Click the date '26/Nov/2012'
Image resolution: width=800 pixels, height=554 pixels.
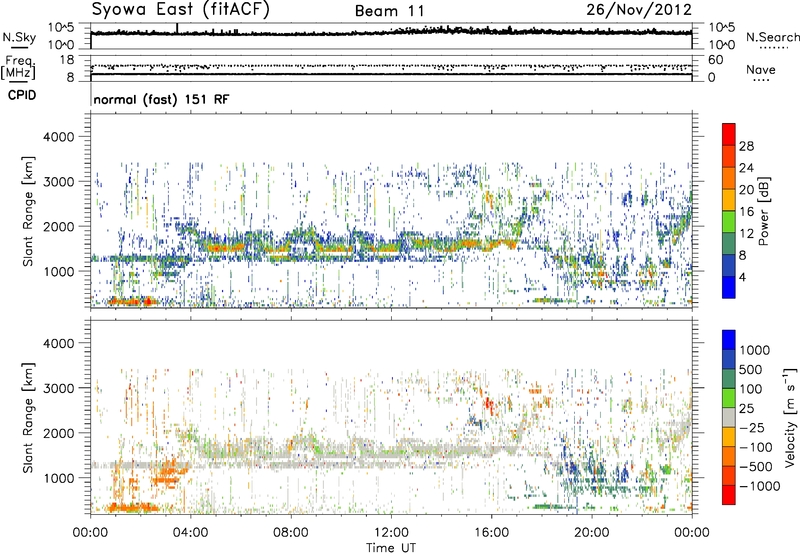(639, 9)
